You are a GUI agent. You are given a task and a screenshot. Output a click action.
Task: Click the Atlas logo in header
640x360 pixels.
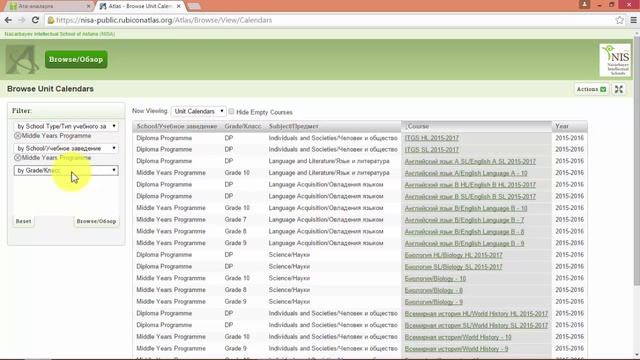coord(22,60)
